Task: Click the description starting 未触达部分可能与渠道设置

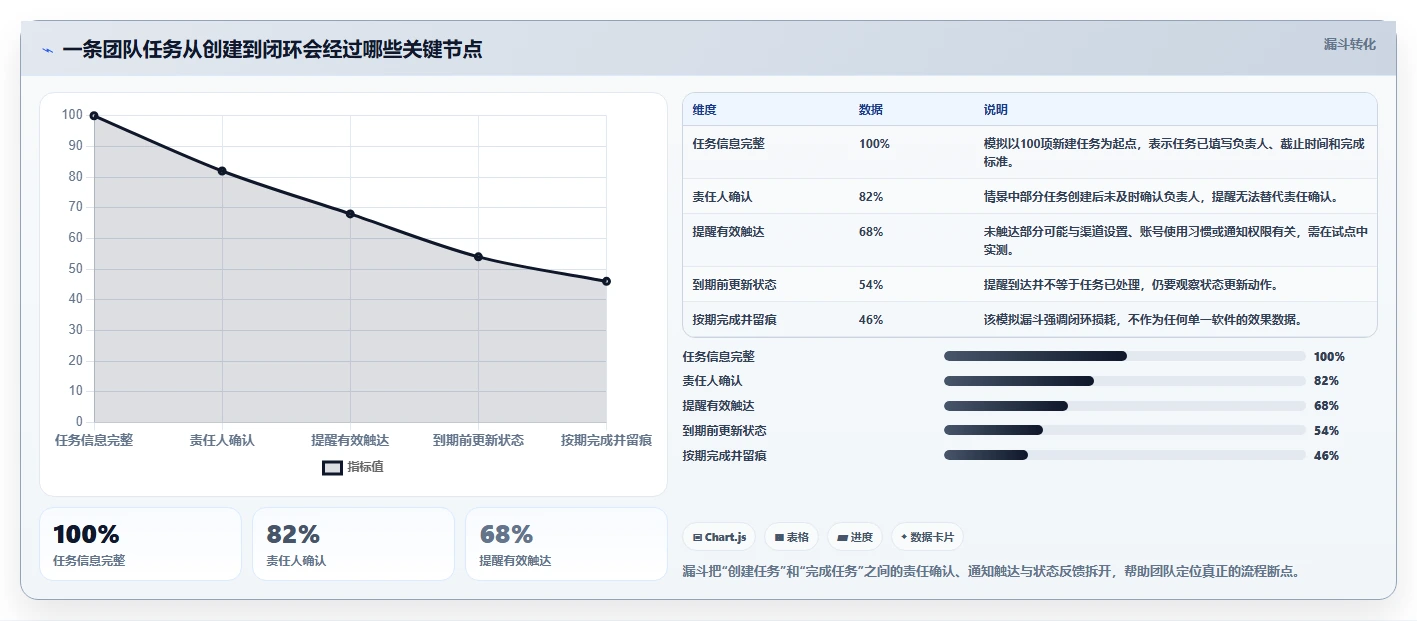Action: [x=1176, y=241]
